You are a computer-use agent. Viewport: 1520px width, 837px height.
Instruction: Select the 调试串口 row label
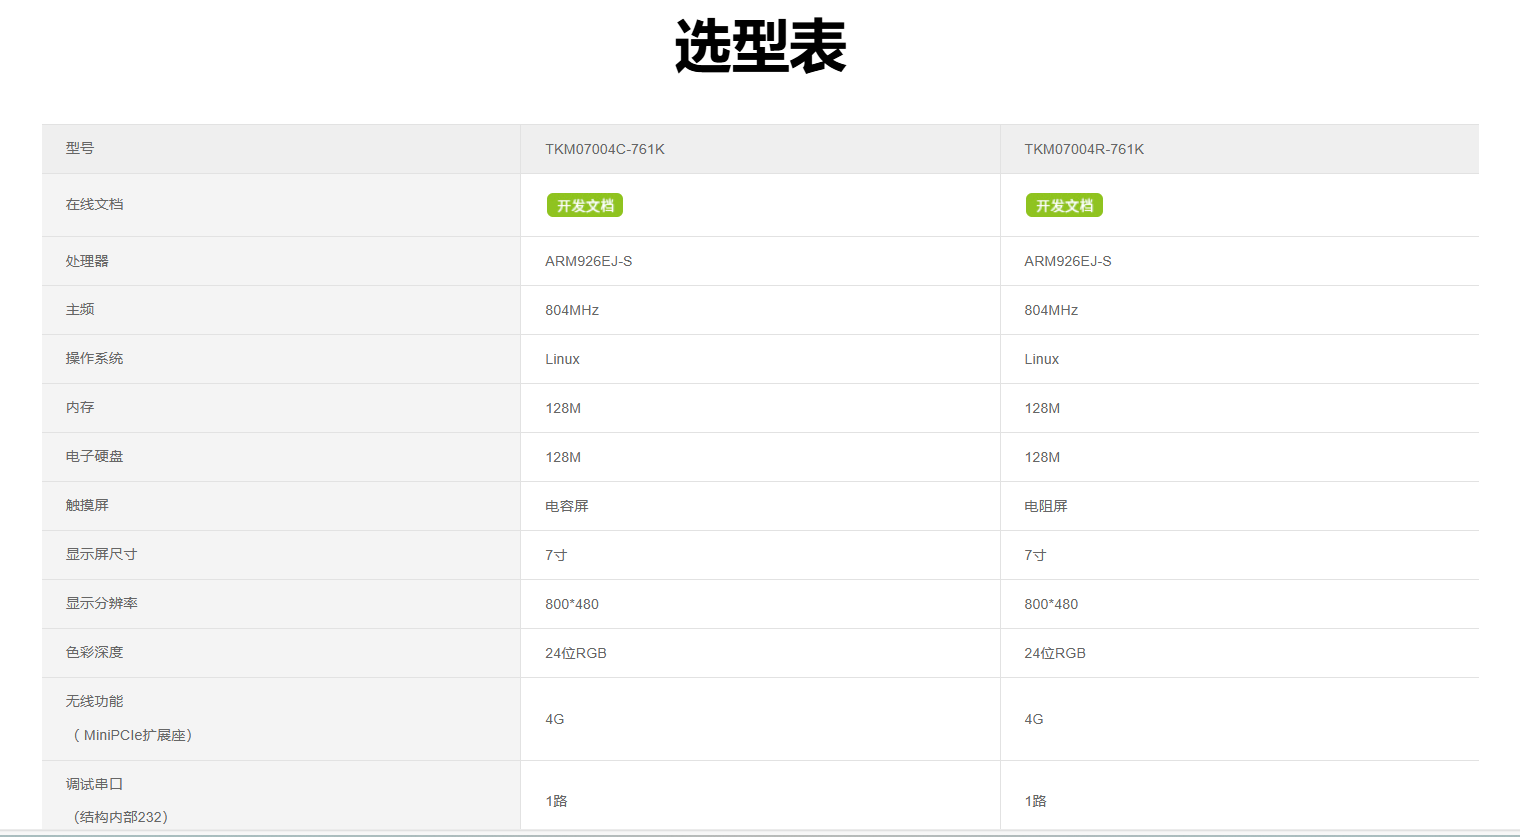click(95, 784)
